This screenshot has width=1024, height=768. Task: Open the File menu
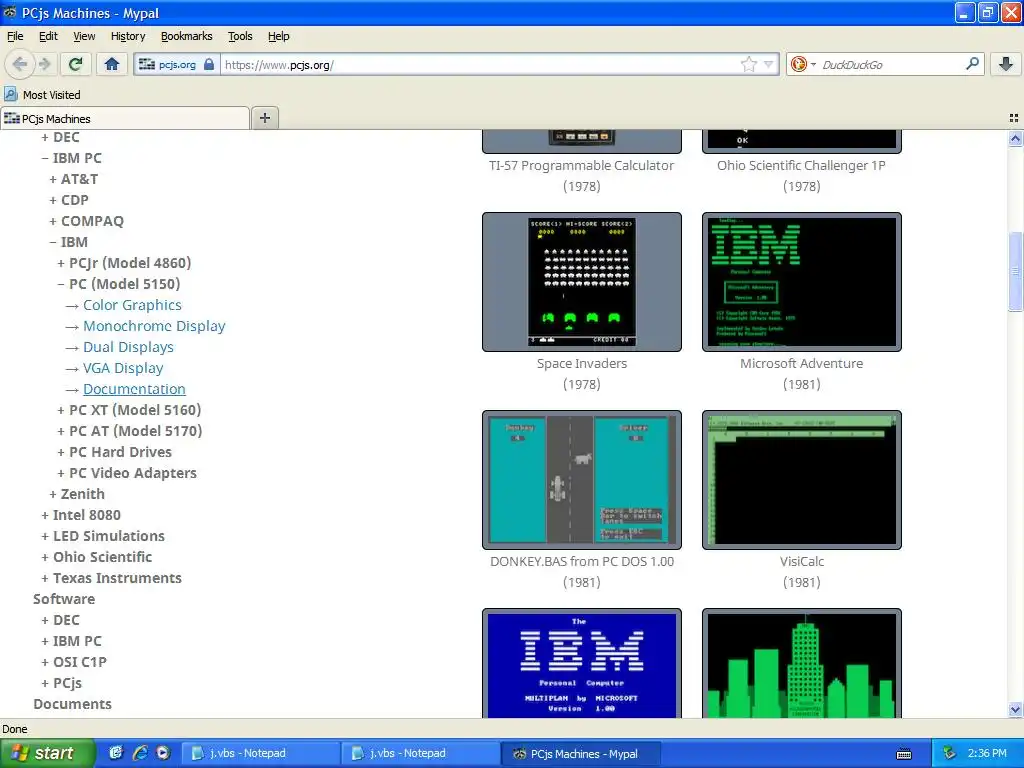(x=15, y=36)
